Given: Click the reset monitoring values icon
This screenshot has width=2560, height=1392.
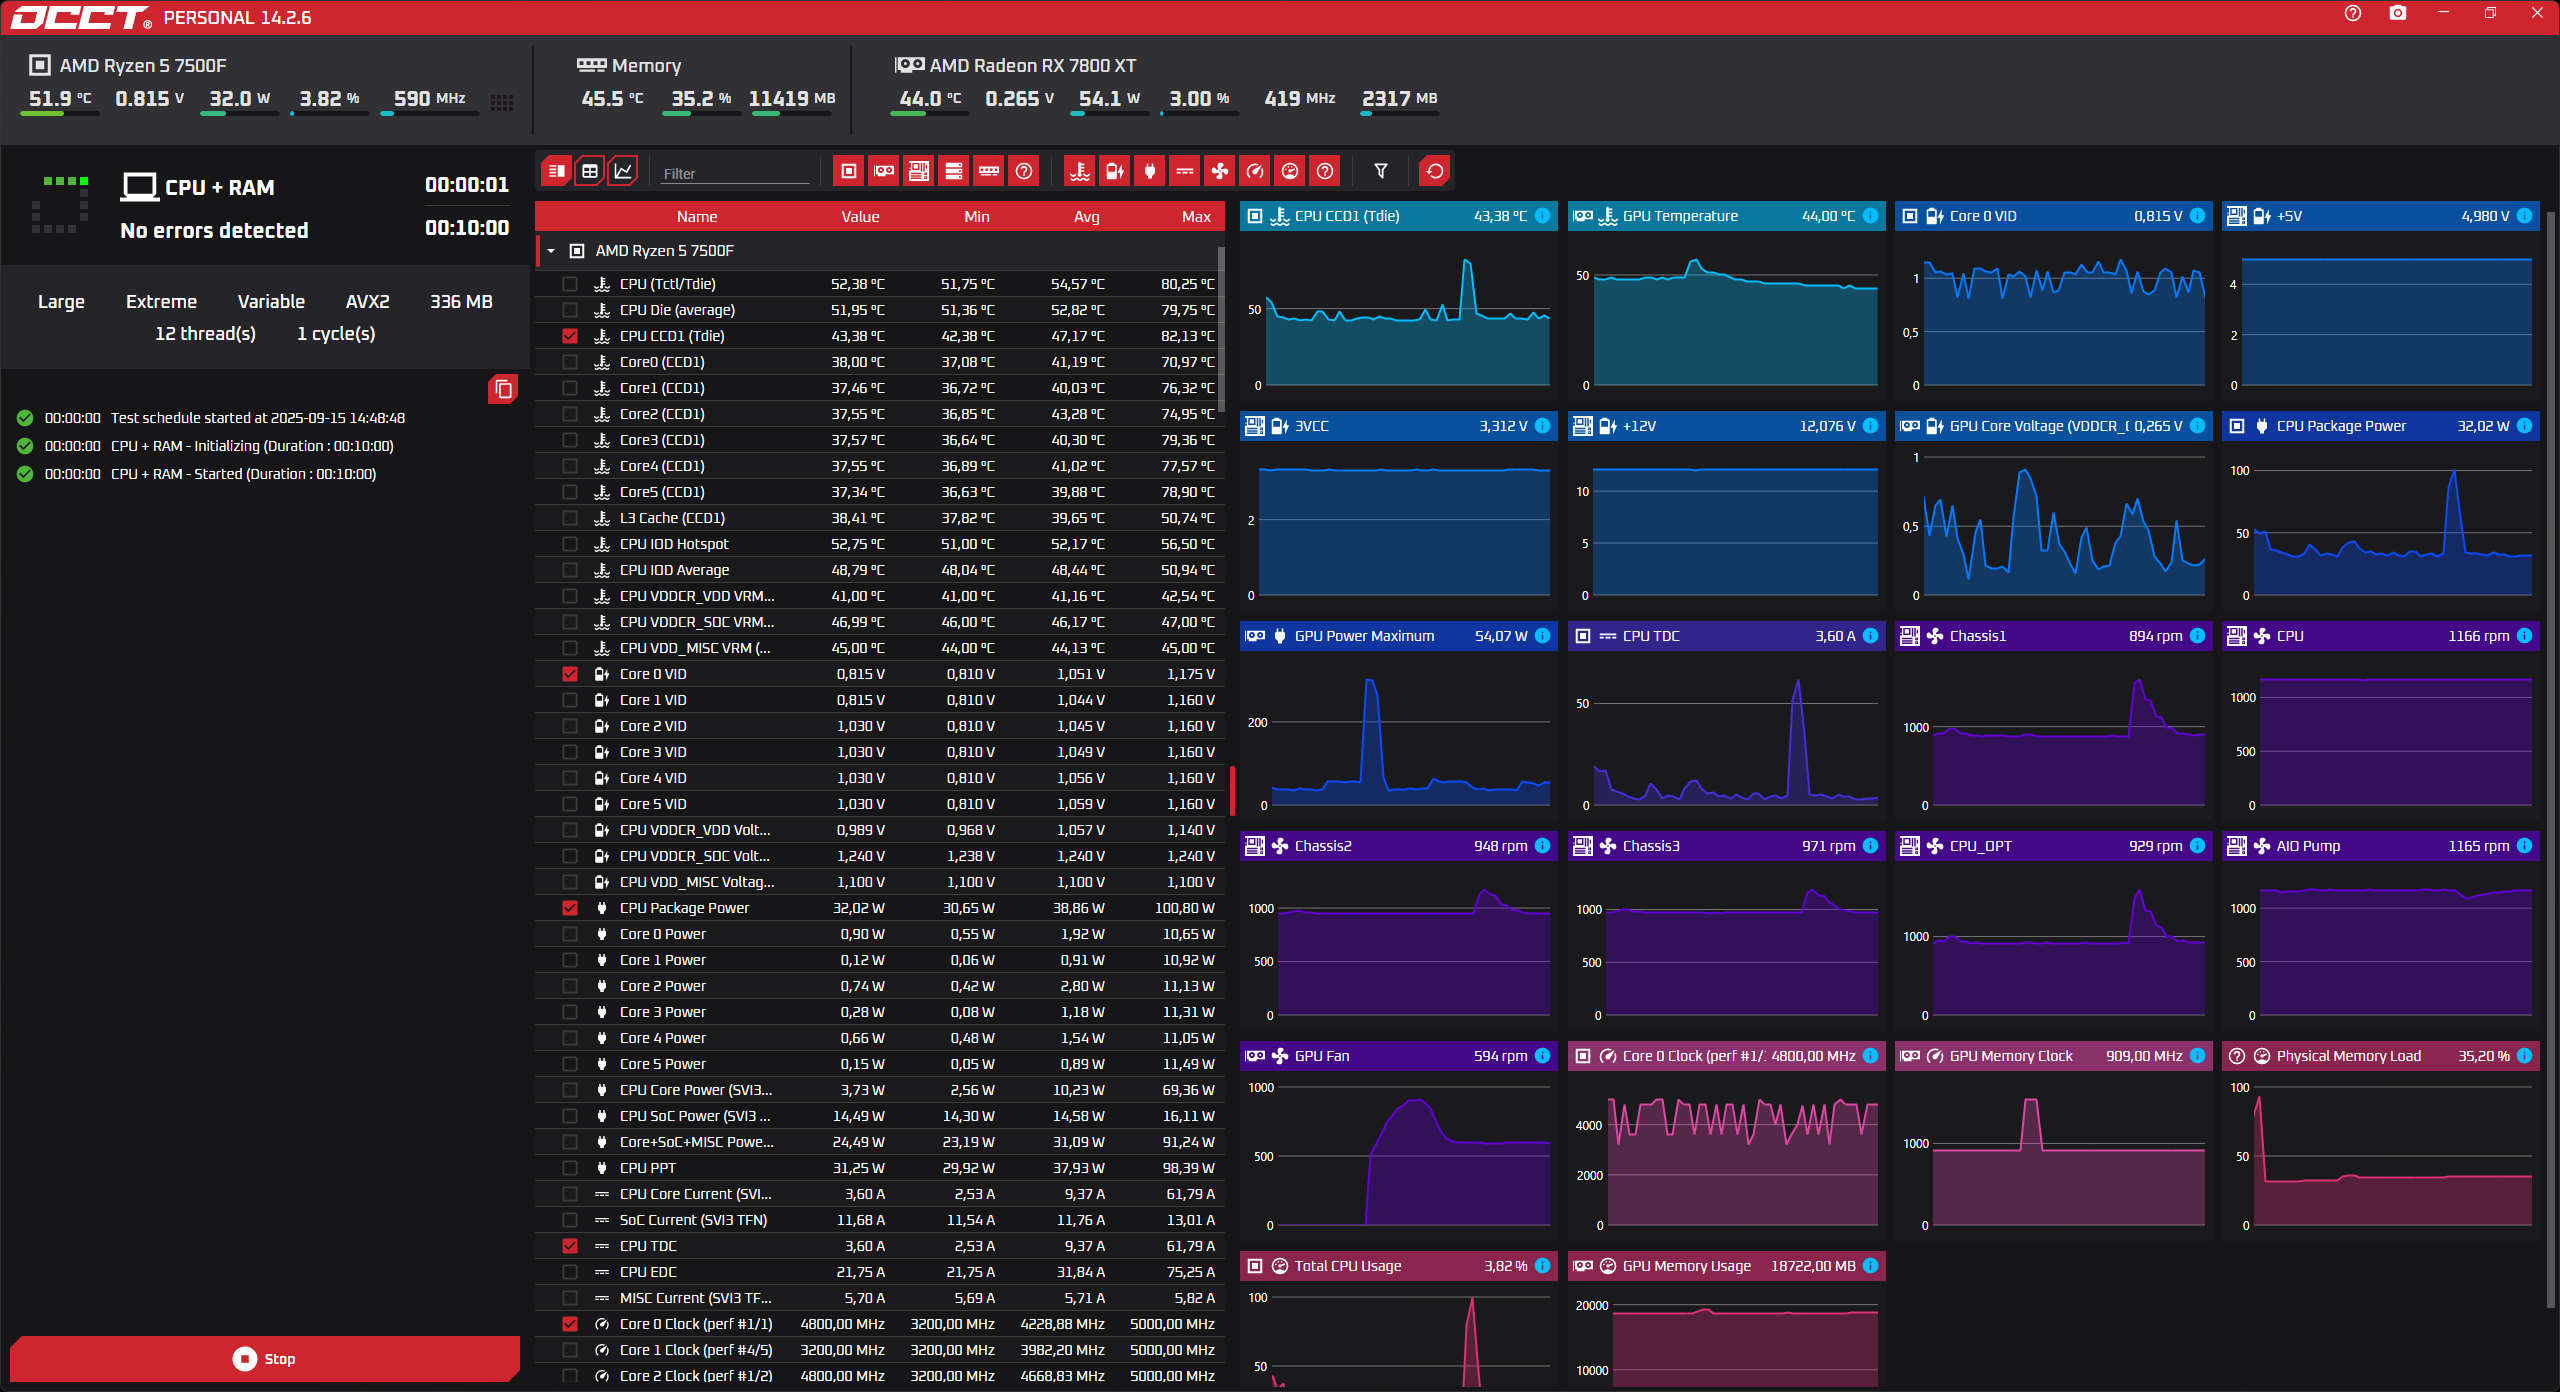Looking at the screenshot, I should (x=1435, y=171).
